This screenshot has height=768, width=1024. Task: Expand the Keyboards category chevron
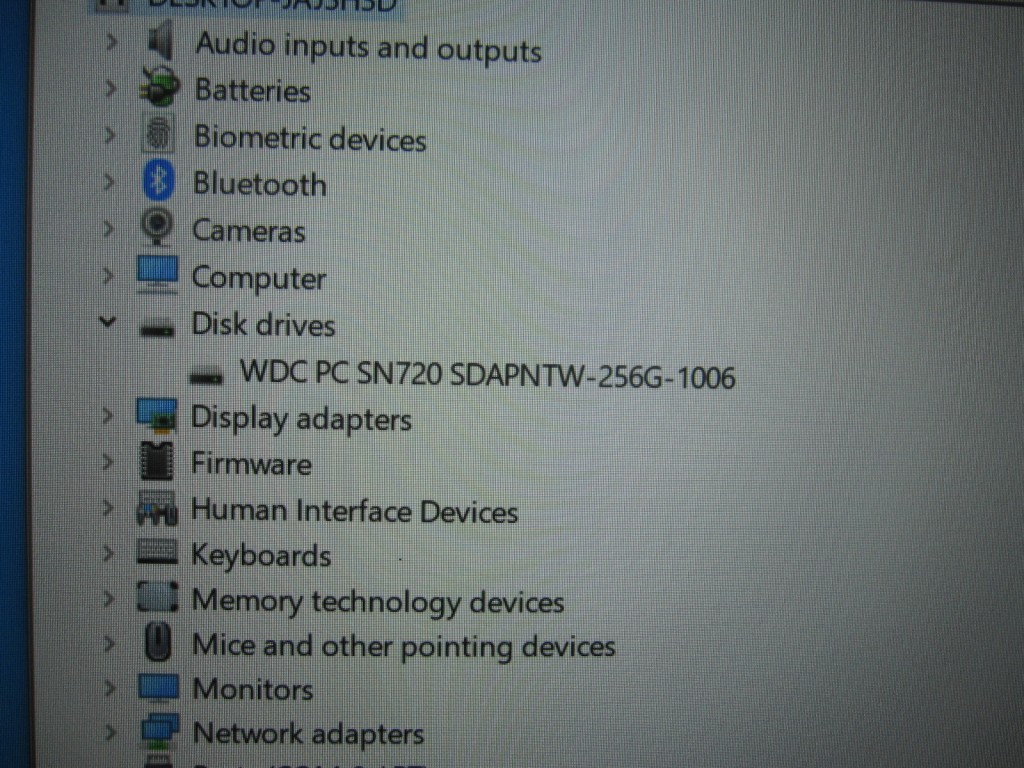pyautogui.click(x=108, y=553)
